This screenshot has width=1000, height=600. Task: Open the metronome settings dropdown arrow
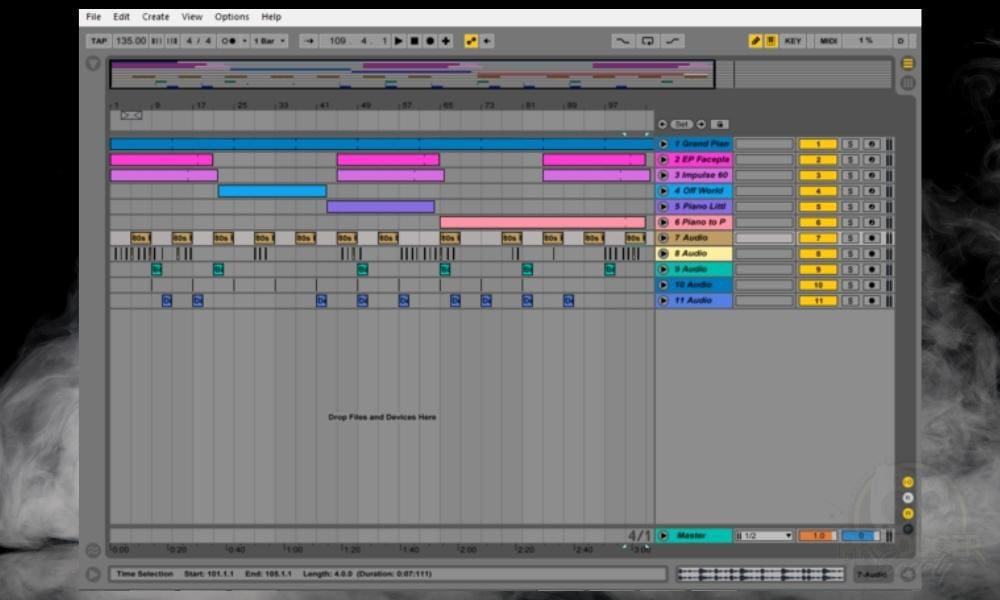[x=244, y=41]
